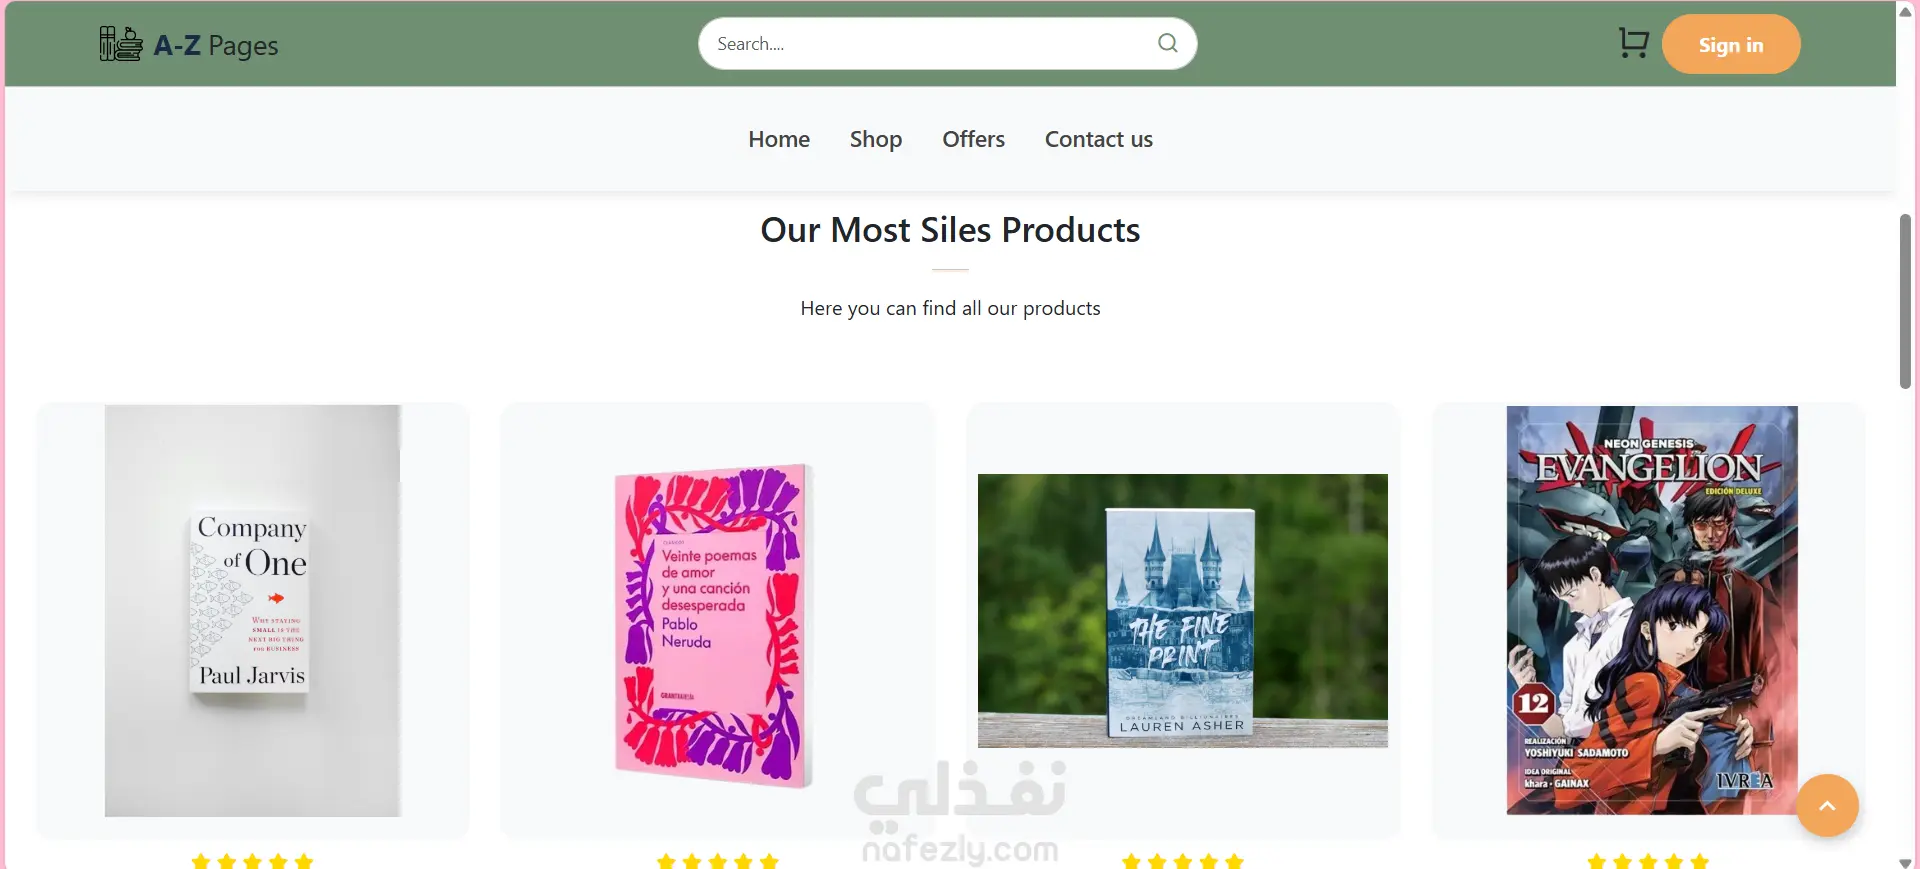
Task: Open the Pablo Neruda poems book thumbnail
Action: click(714, 625)
